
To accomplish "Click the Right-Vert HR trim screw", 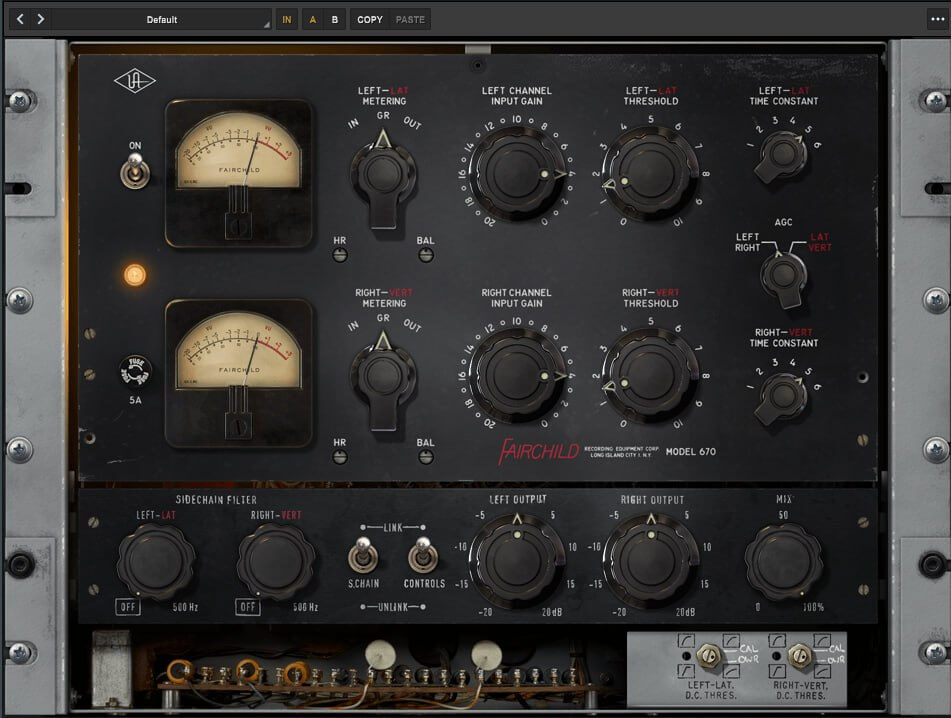I will click(340, 457).
